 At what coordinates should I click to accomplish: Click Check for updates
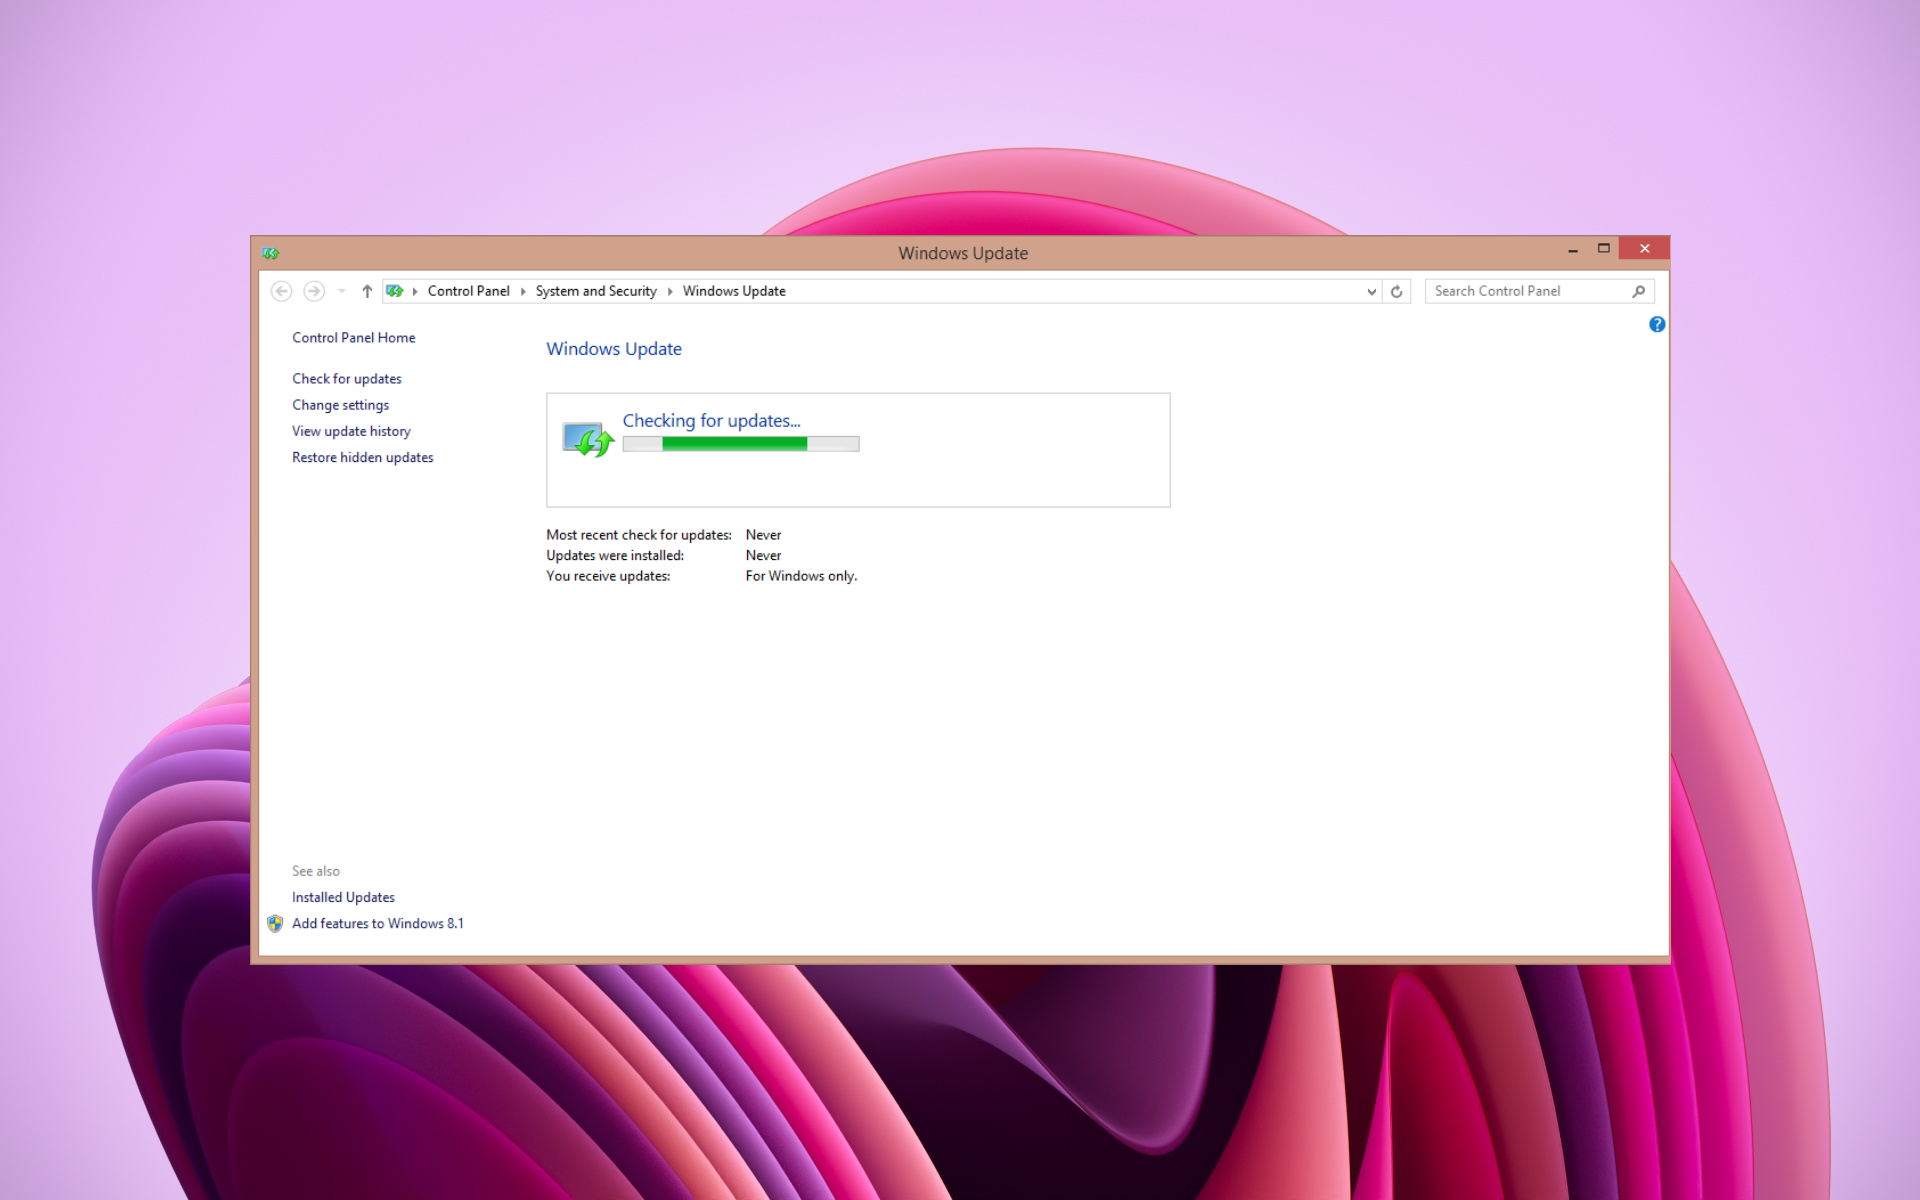347,379
